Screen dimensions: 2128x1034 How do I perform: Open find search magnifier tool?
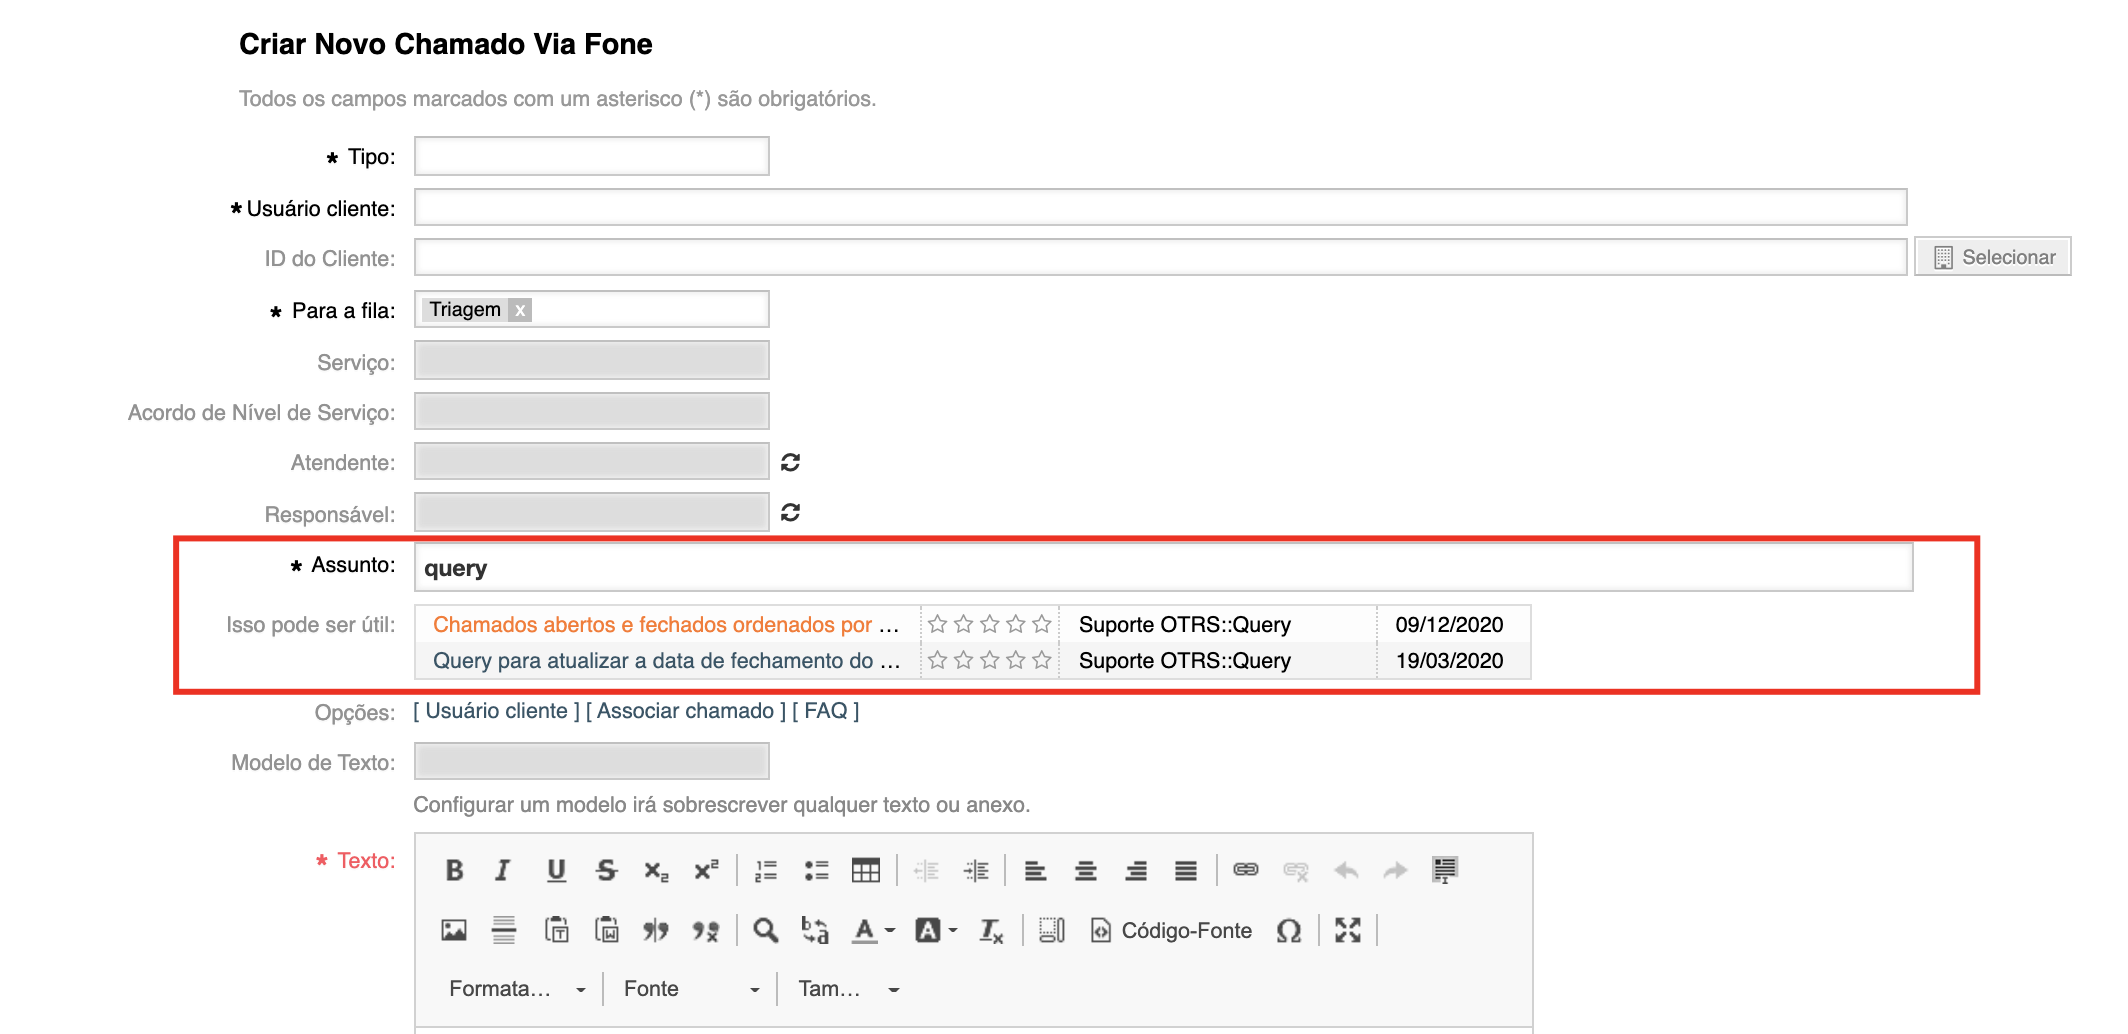[x=765, y=931]
